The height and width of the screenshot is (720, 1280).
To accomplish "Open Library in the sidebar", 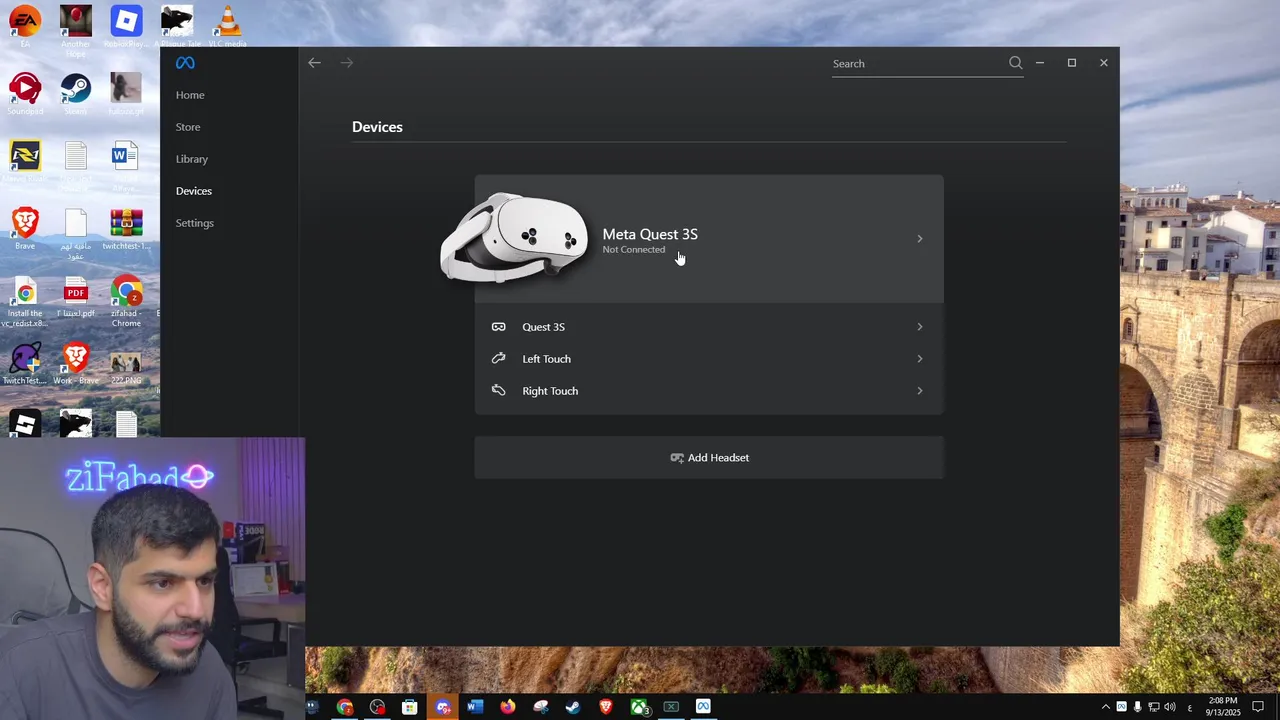I will 192,159.
